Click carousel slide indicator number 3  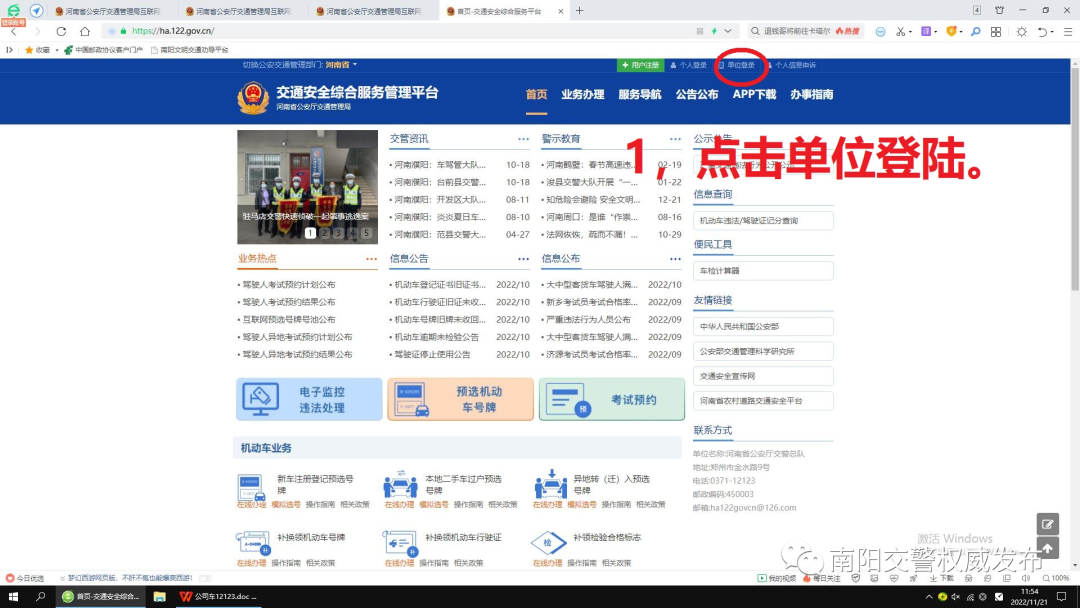coord(338,232)
